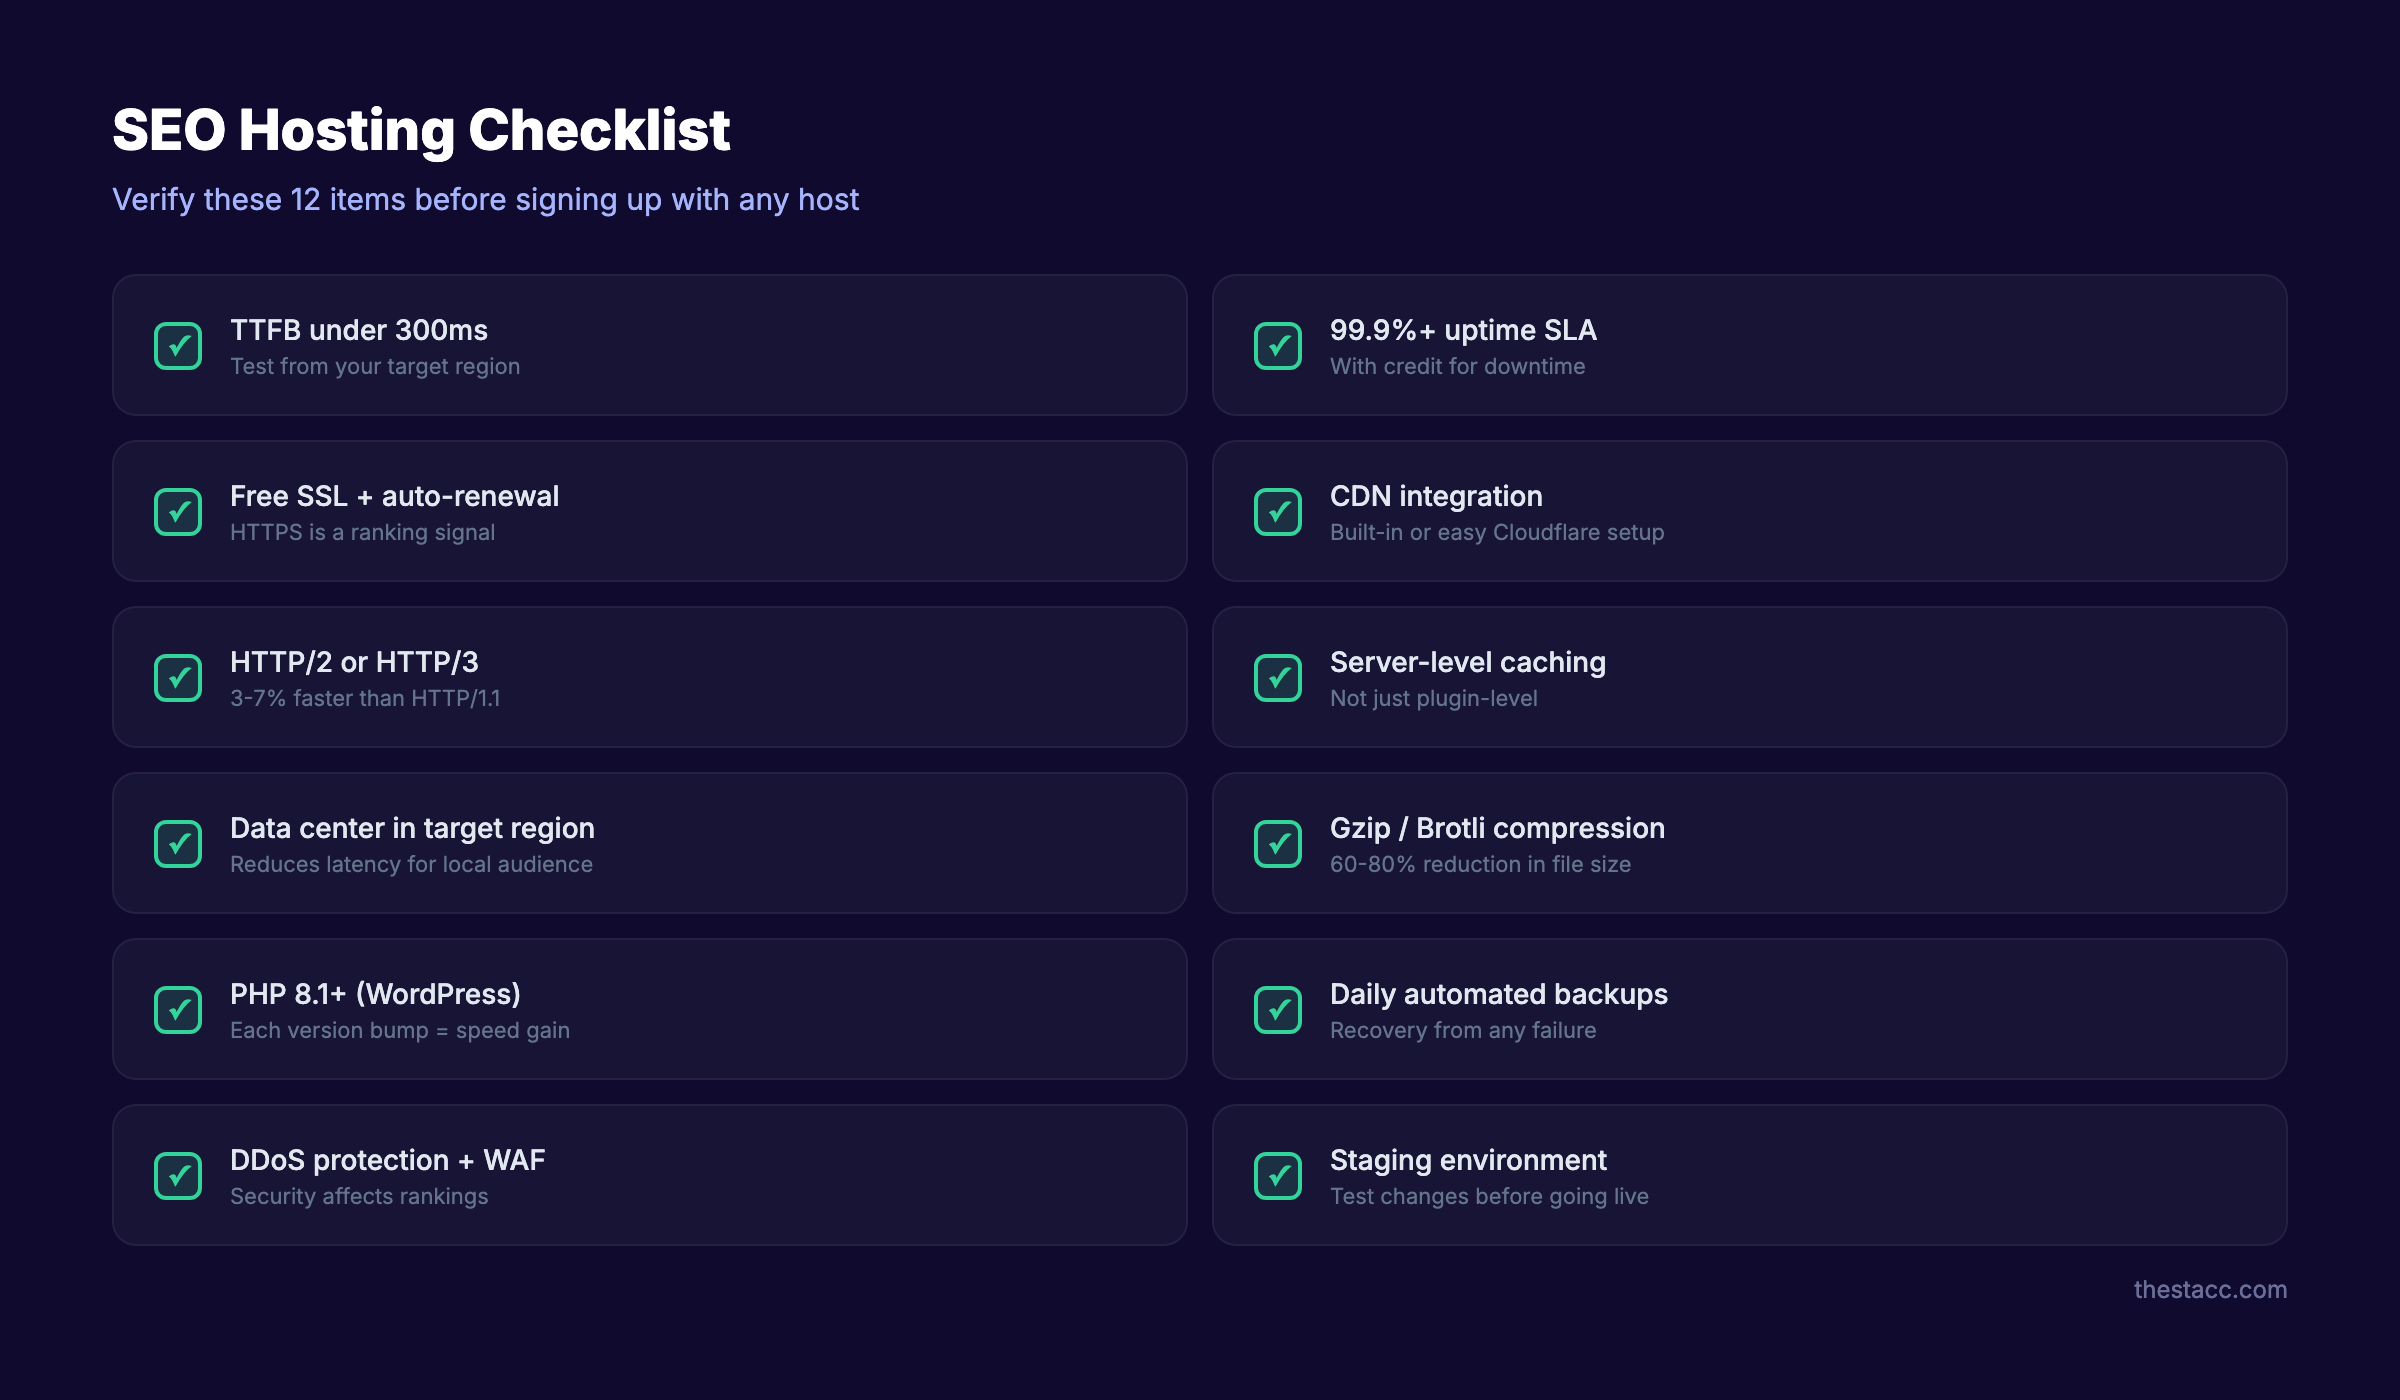Click the checkmark icon beside Gzip / Brotli compression
2400x1400 pixels.
click(x=1278, y=843)
